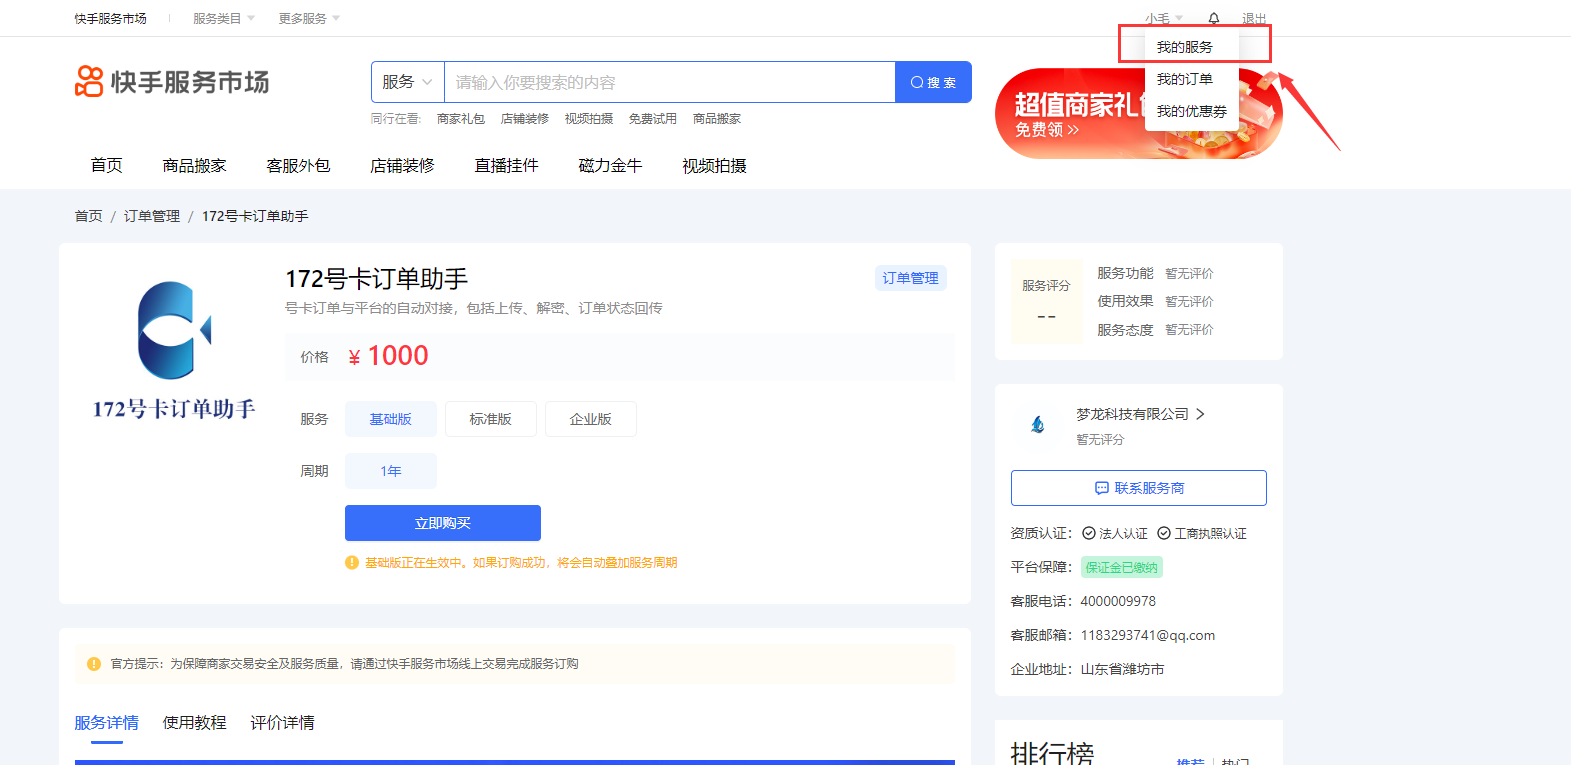Click the 保证金已缴纳 badge
Screen dimensions: 1571x765
1122,567
